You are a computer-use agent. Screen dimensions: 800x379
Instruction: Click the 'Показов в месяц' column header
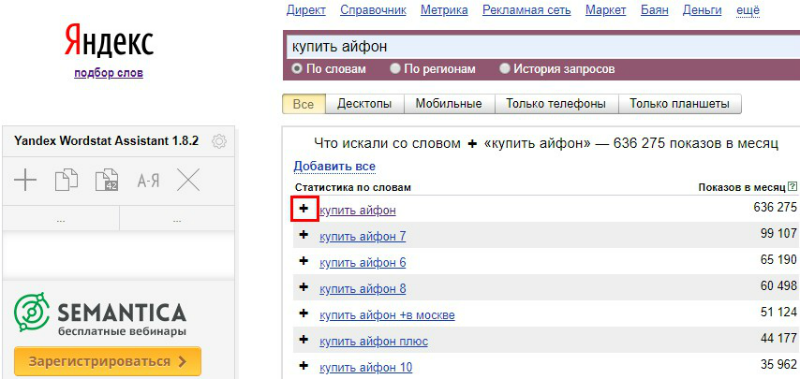(742, 188)
